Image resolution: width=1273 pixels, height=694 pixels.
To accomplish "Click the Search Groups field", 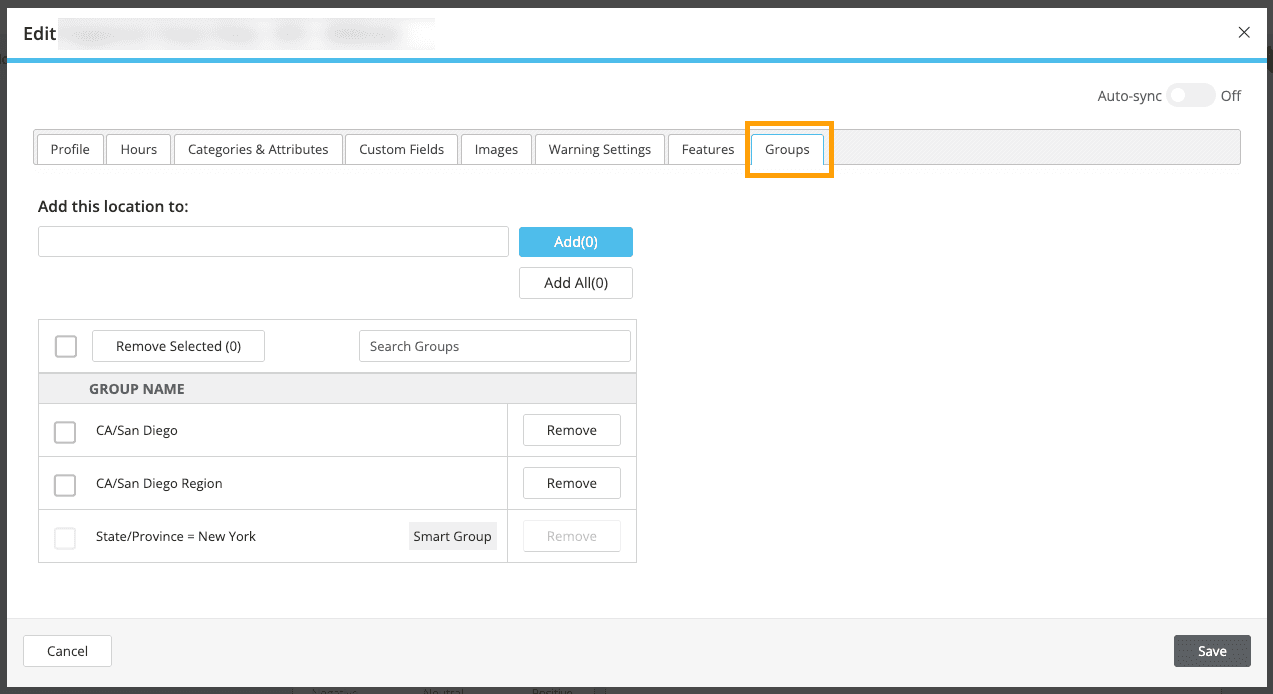I will 494,345.
